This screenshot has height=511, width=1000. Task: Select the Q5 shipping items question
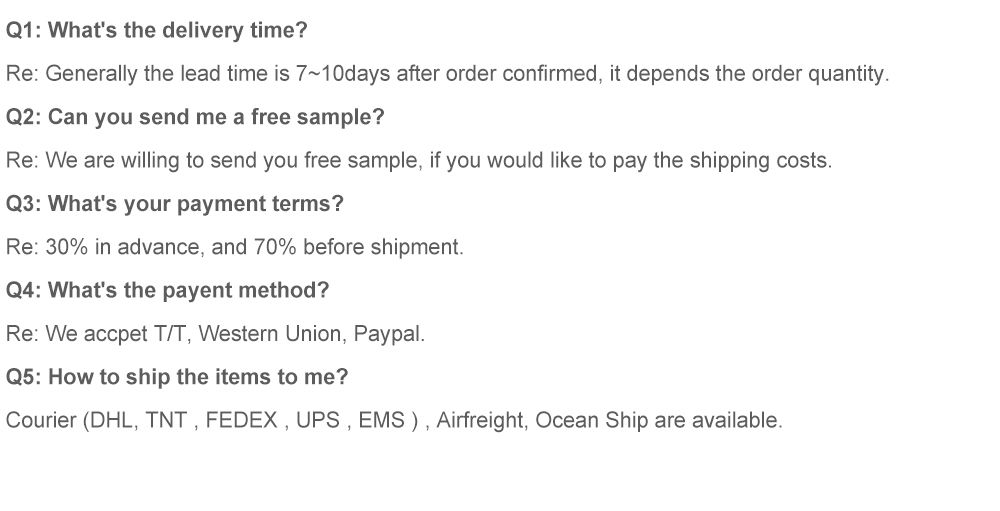(177, 377)
